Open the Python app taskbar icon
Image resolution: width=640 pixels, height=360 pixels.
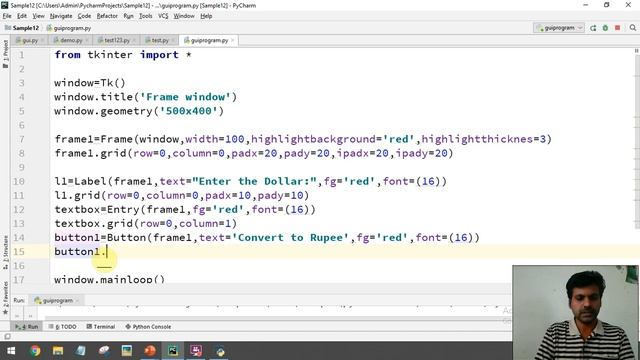(220, 351)
